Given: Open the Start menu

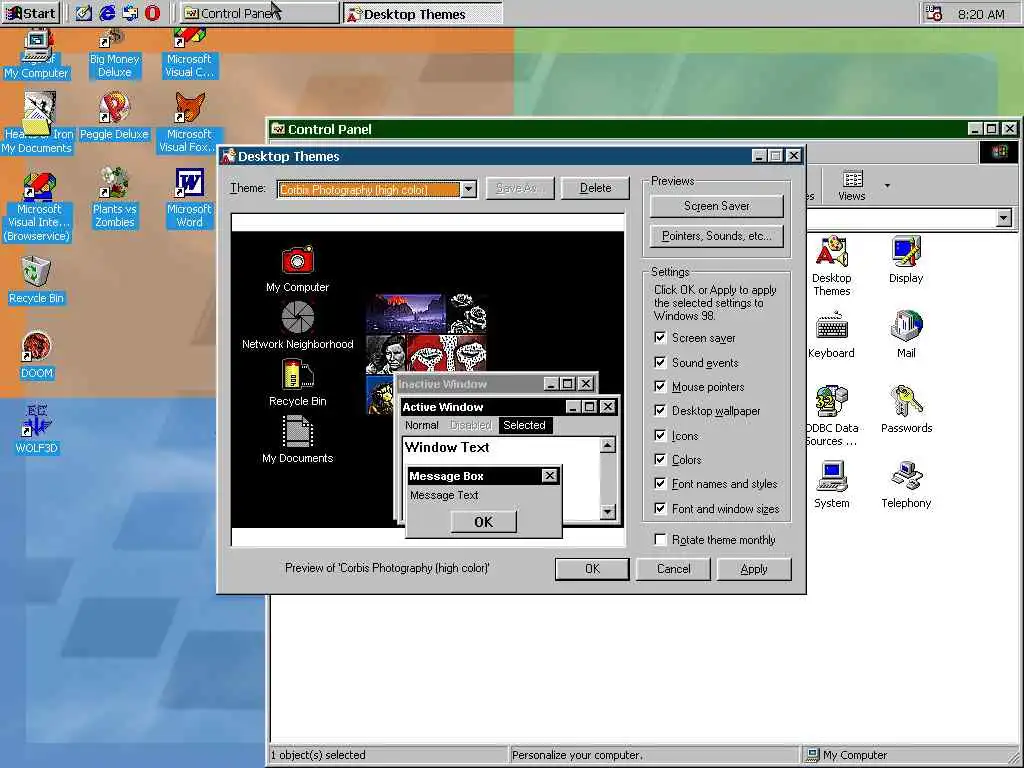Looking at the screenshot, I should 31,13.
